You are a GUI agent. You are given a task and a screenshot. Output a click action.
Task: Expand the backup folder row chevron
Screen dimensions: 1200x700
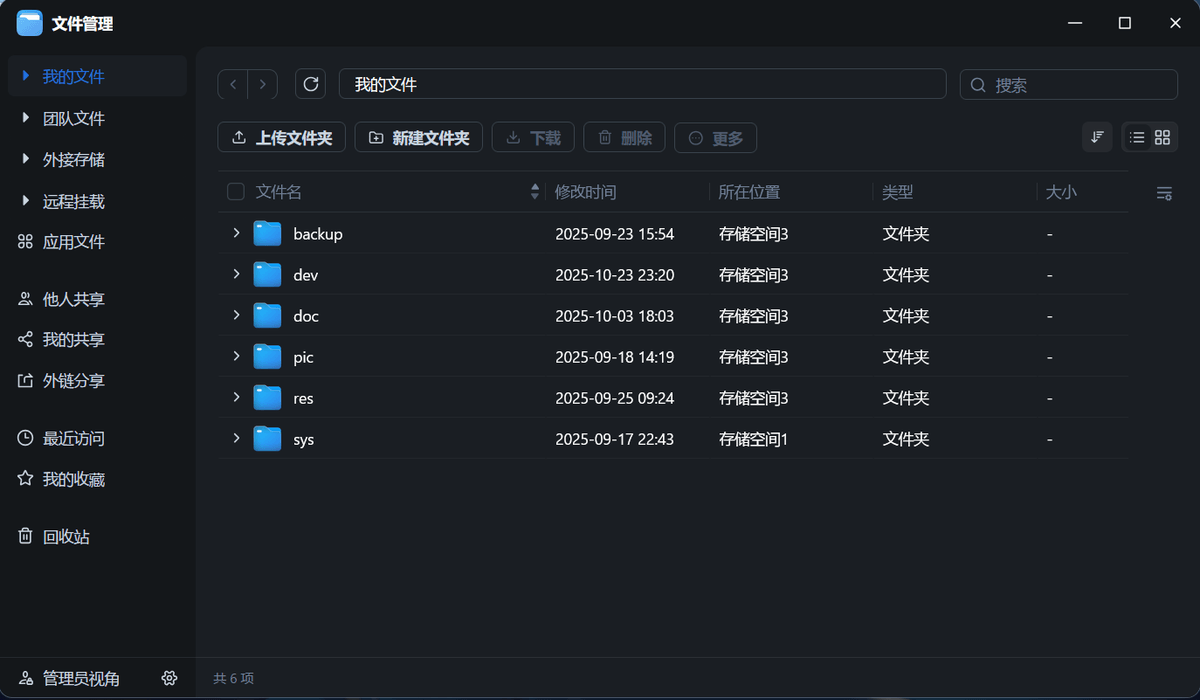click(237, 233)
